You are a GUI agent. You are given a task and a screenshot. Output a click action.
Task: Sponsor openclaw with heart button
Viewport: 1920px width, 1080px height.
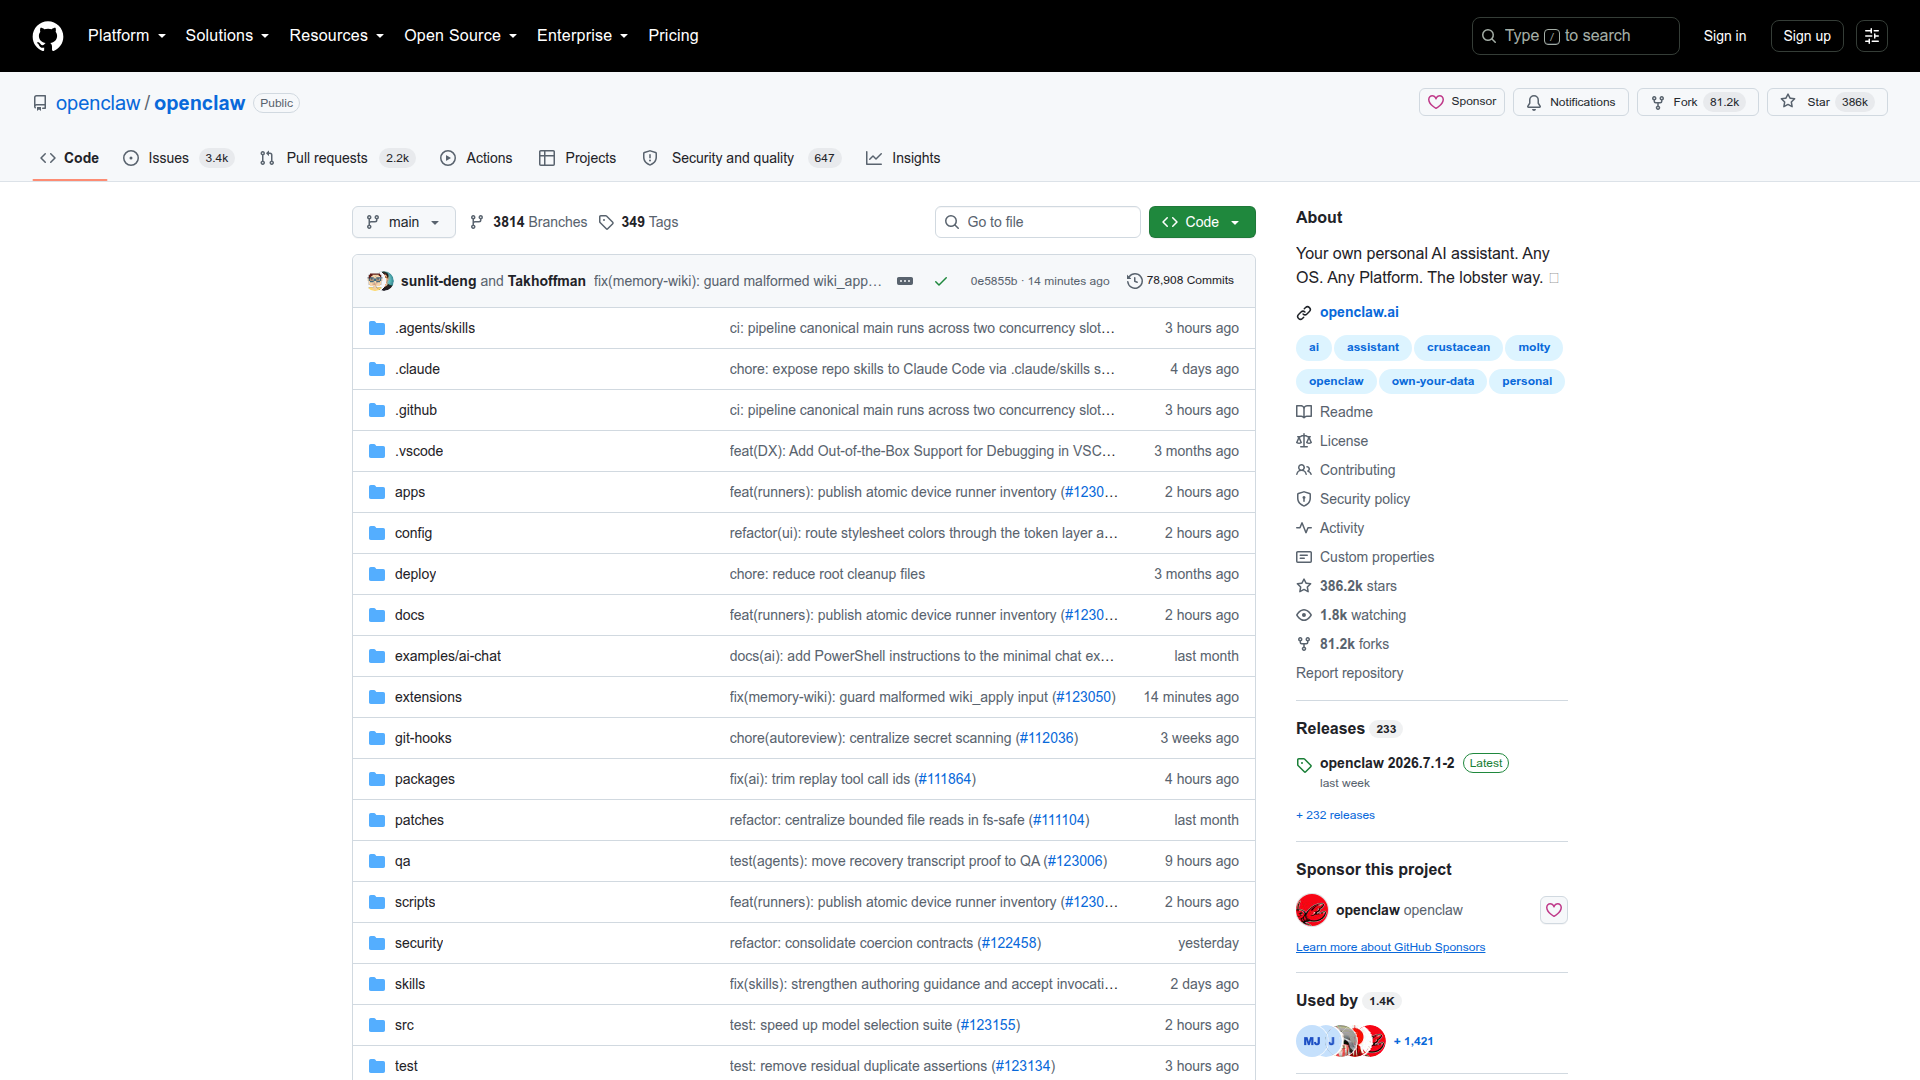(1554, 910)
